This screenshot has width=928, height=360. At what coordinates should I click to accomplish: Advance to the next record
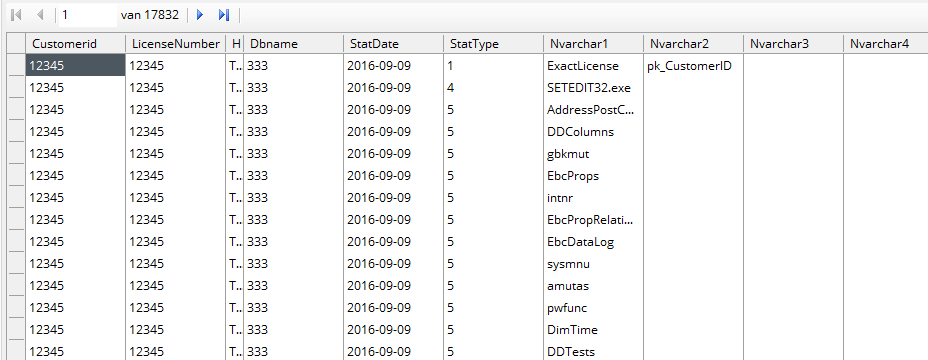click(200, 15)
